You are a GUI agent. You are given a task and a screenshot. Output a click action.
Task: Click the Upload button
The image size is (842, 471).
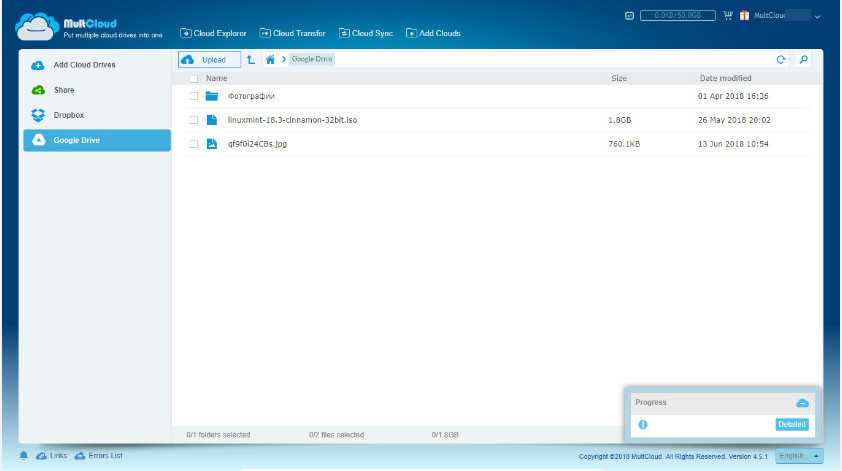pos(209,60)
